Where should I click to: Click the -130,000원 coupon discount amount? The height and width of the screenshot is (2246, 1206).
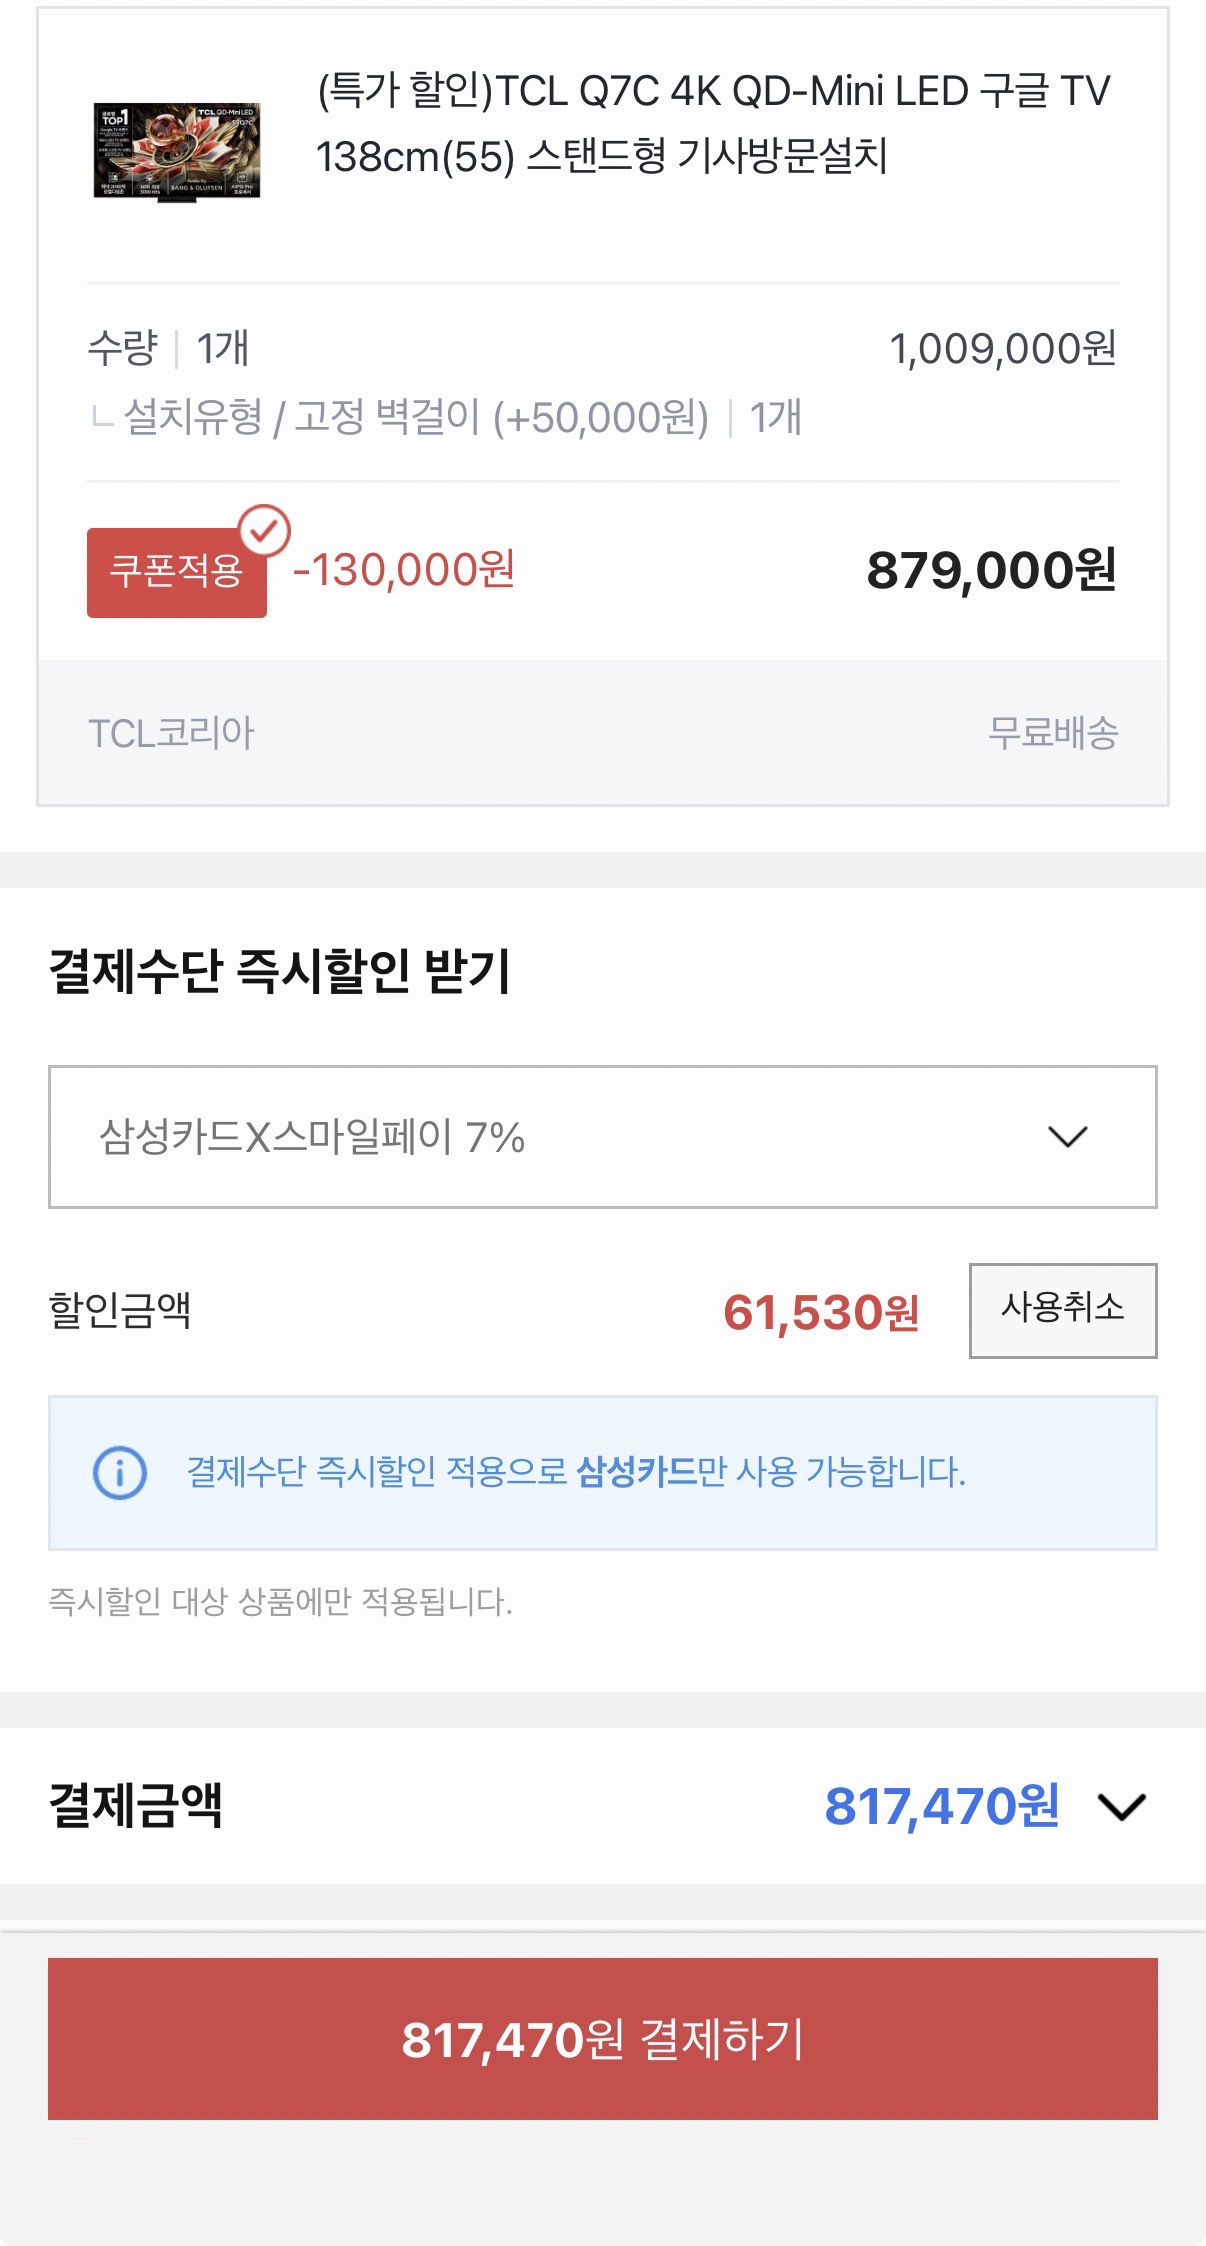[404, 570]
